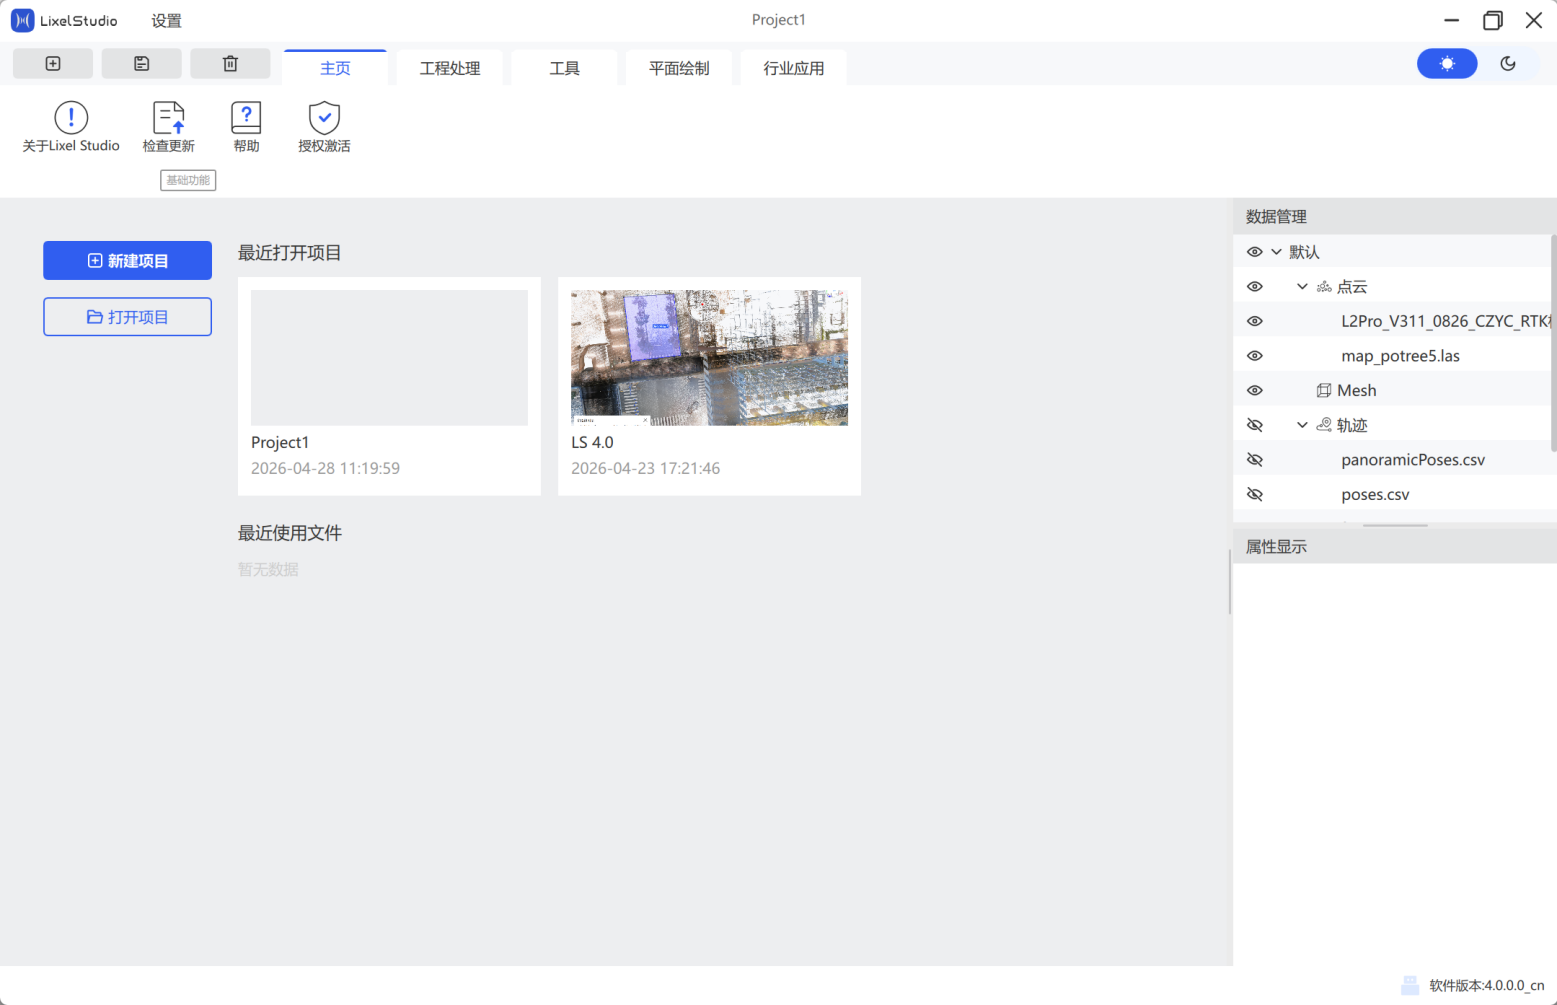The width and height of the screenshot is (1557, 1005).
Task: Show the panoramicPoses.csv layer
Action: pos(1255,460)
